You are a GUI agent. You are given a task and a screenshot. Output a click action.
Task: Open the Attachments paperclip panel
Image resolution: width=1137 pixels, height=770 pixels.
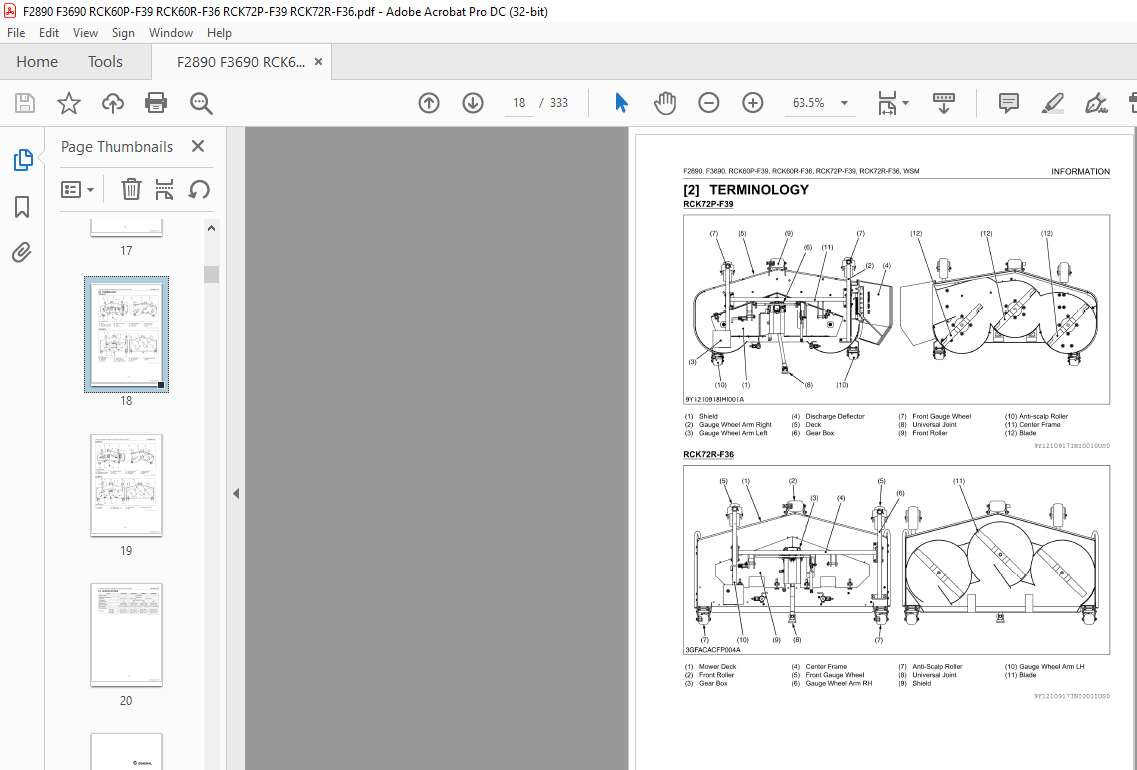pos(22,252)
